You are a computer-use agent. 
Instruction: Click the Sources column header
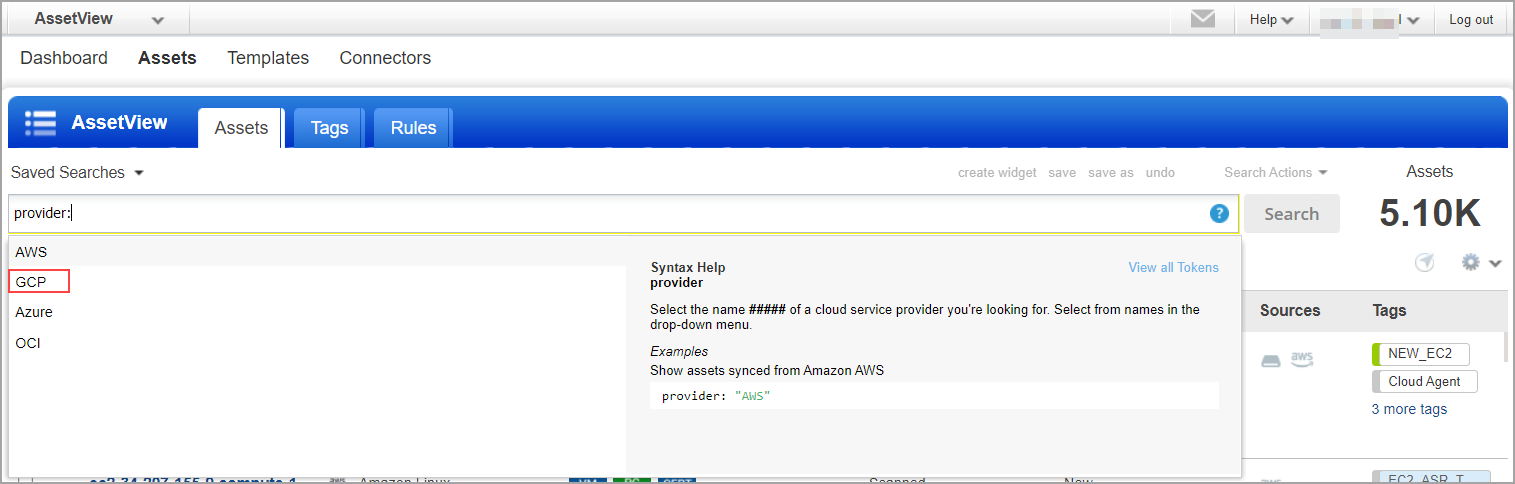tap(1290, 311)
